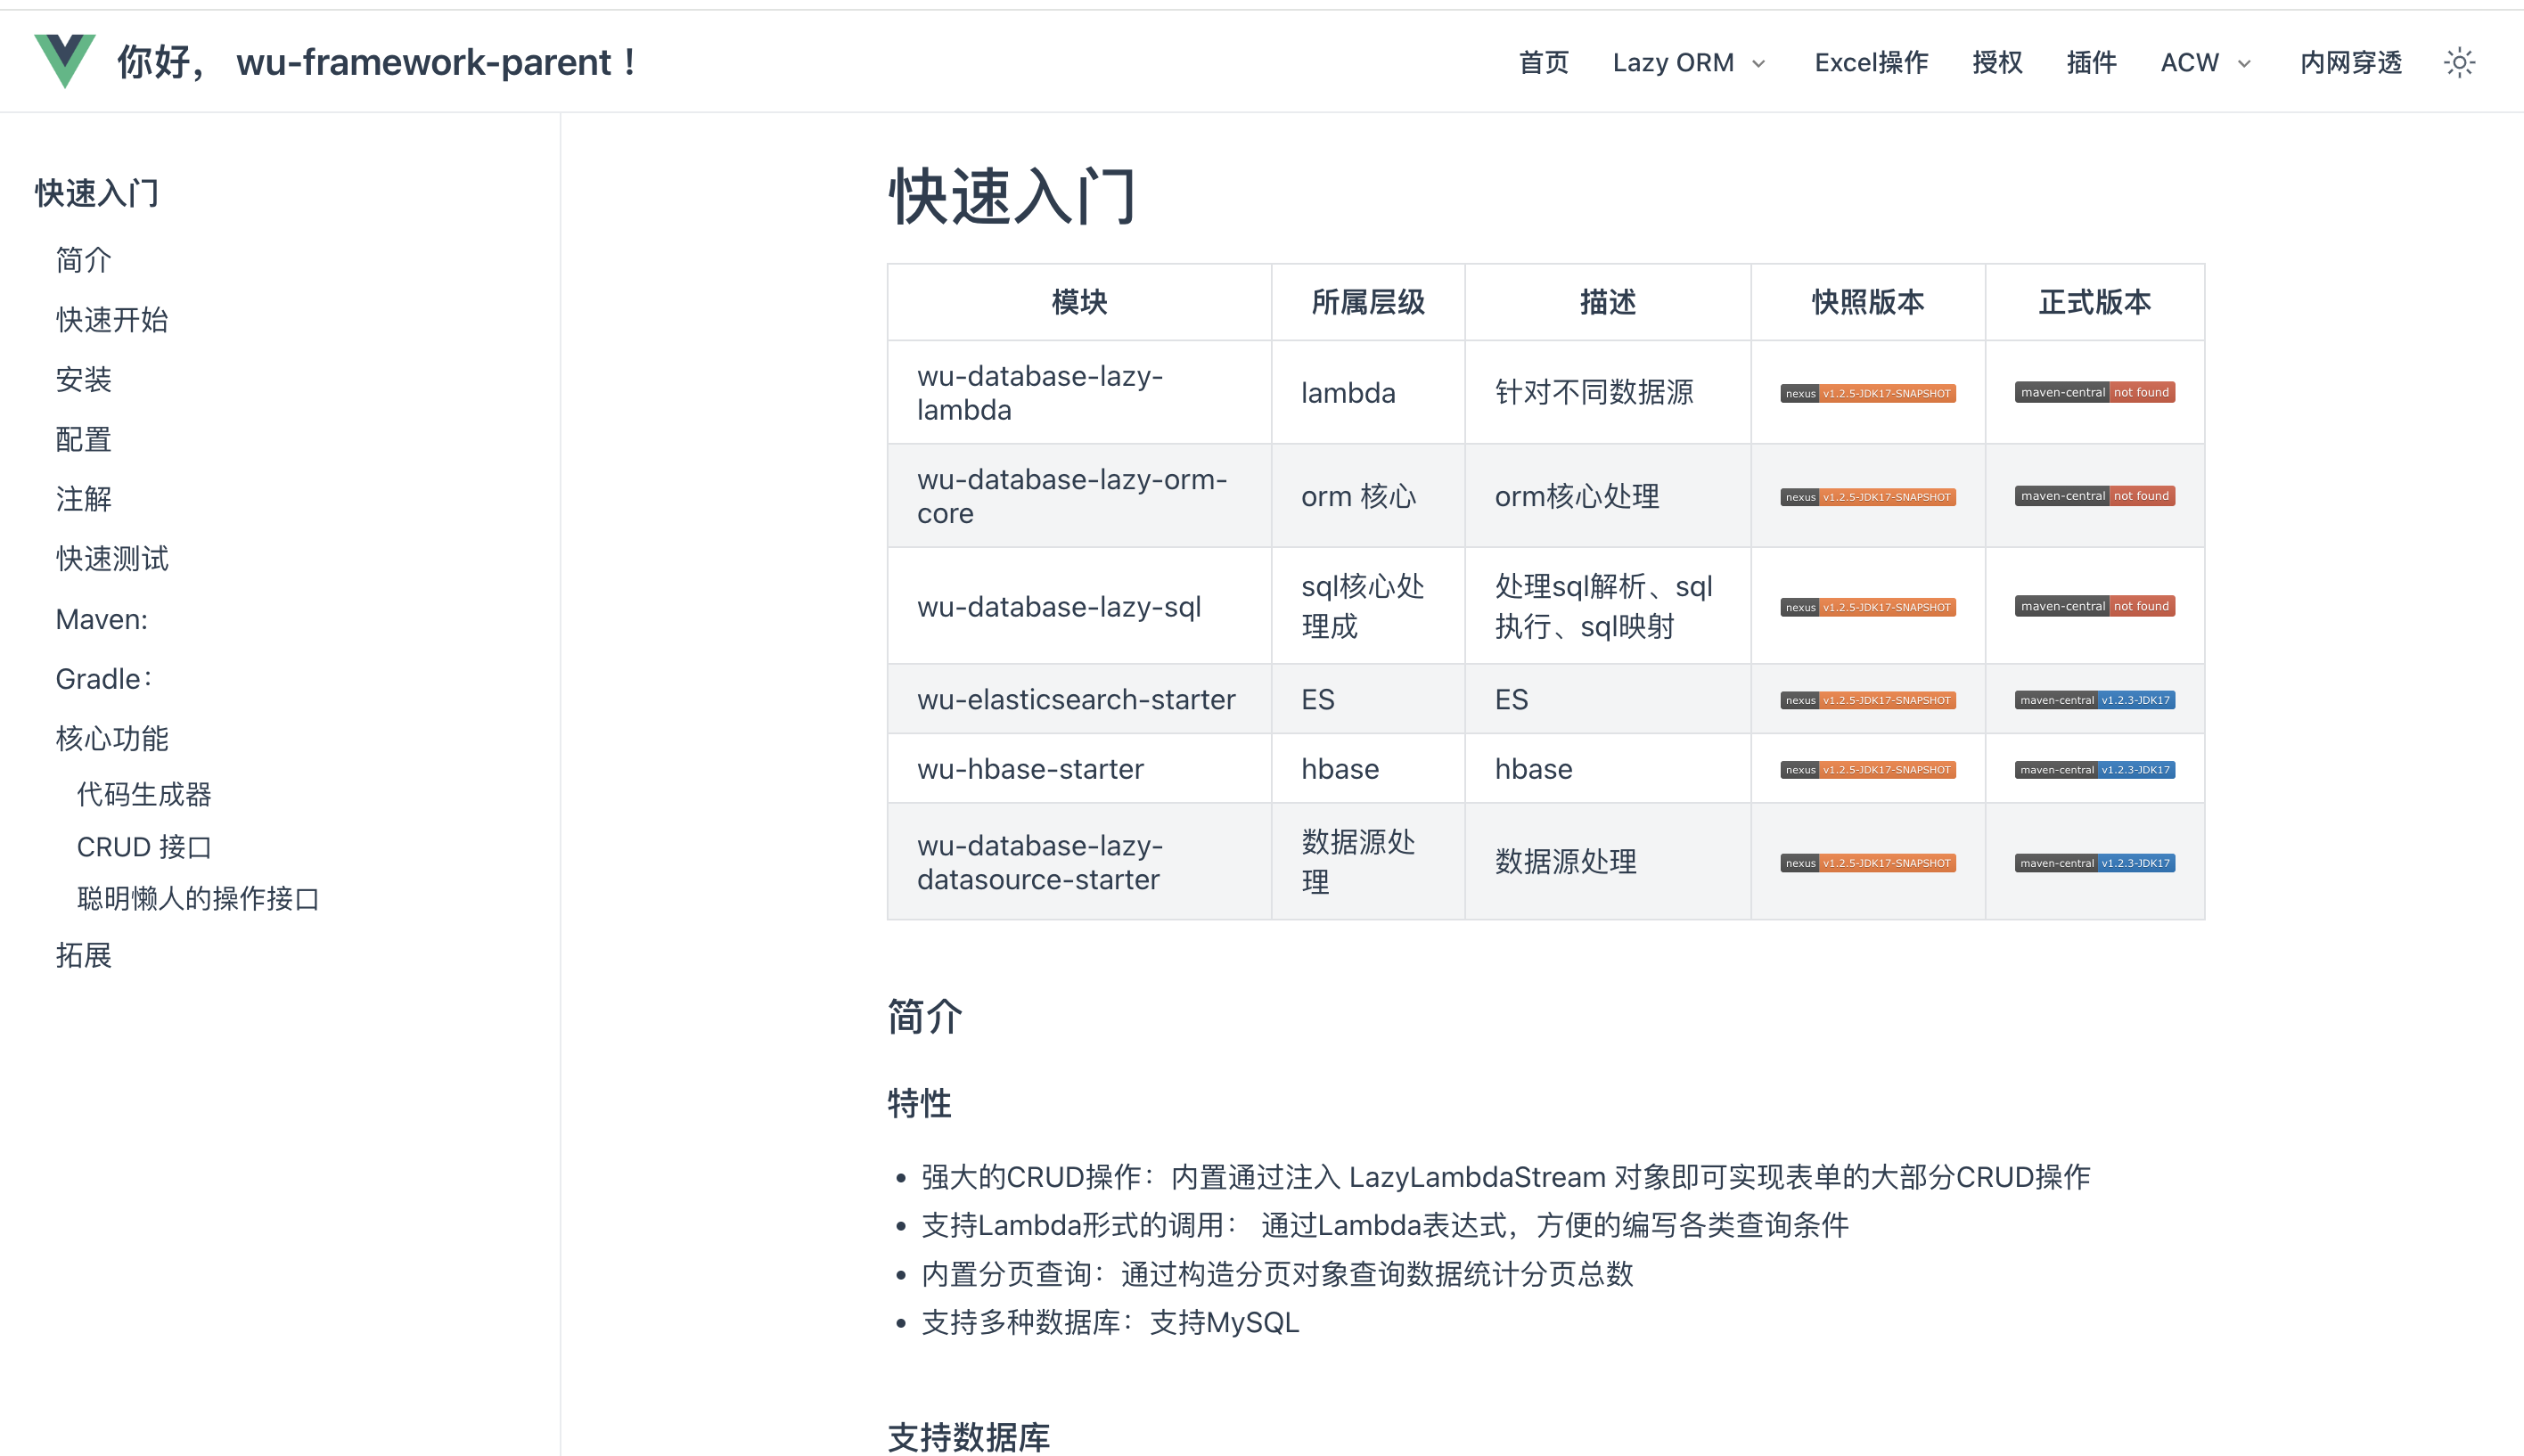Open CRUD 接口 in the sidebar
The width and height of the screenshot is (2524, 1456).
tap(144, 847)
